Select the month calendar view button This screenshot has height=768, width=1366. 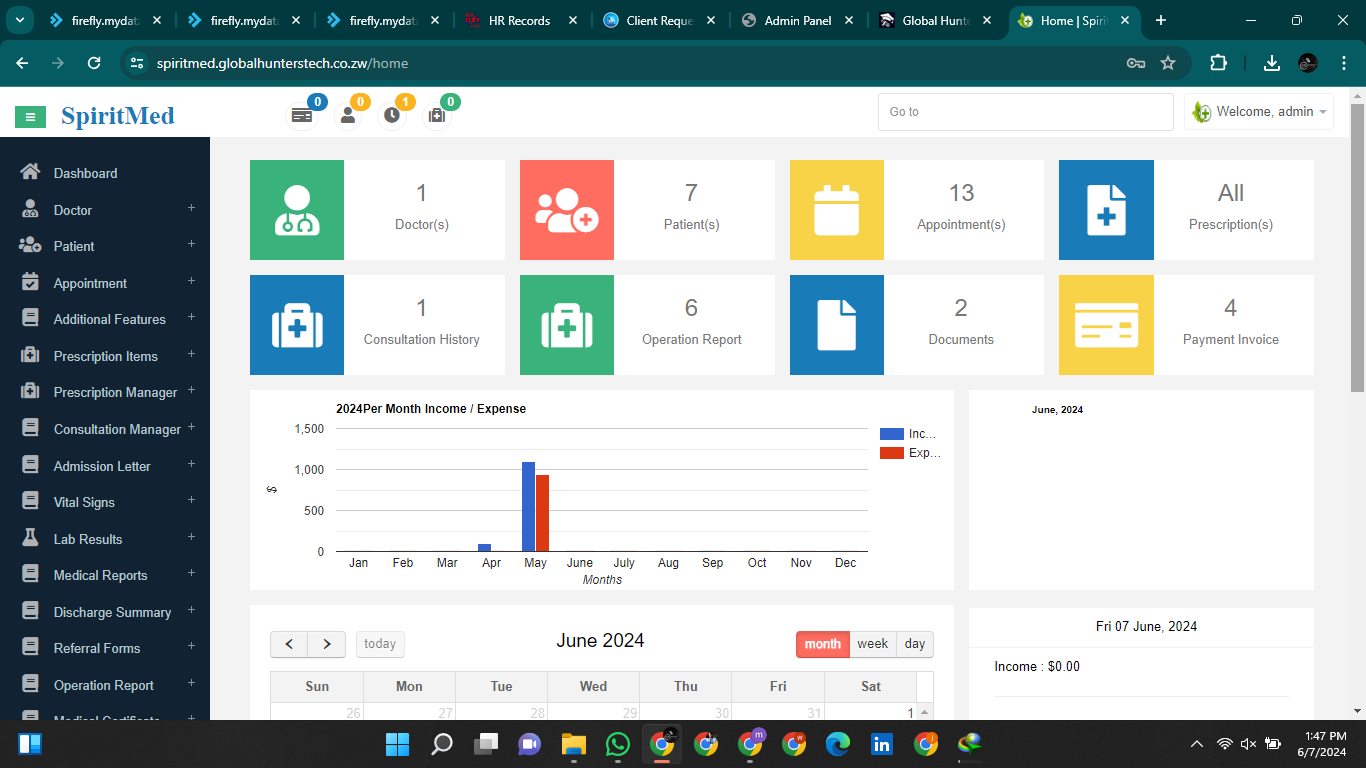pos(822,644)
